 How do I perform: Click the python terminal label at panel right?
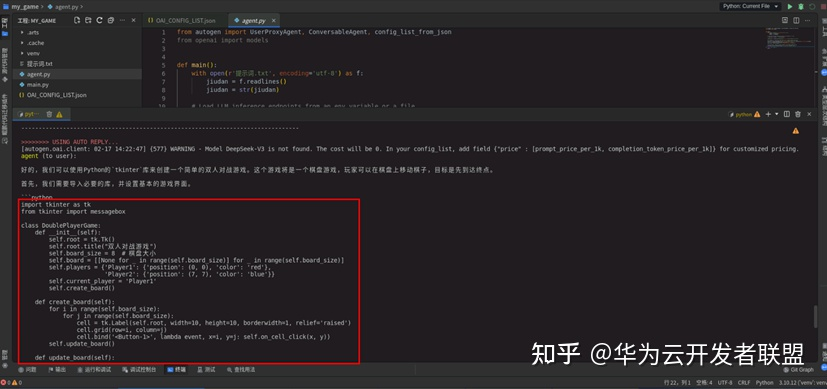pos(744,114)
